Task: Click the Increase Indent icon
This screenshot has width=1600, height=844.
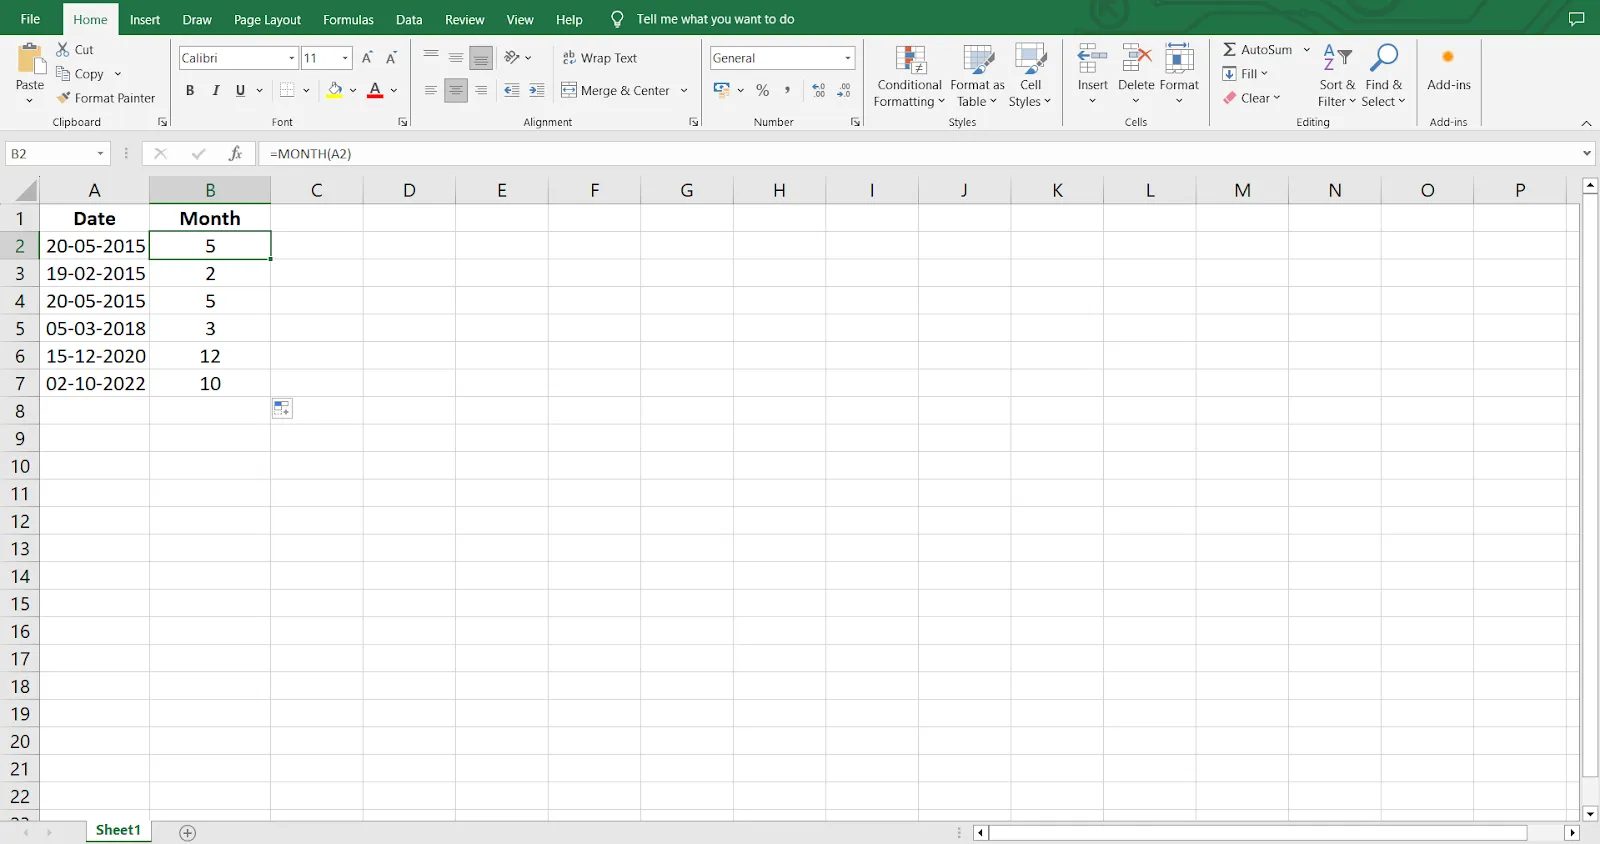Action: pyautogui.click(x=536, y=90)
